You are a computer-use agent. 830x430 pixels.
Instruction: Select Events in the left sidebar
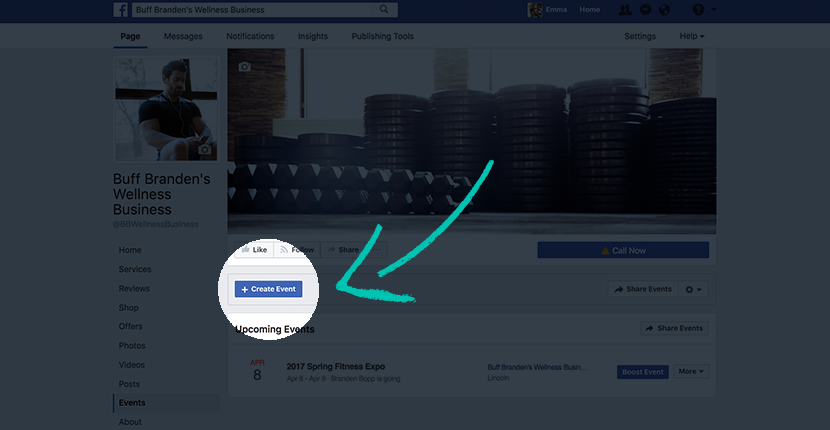(167, 403)
